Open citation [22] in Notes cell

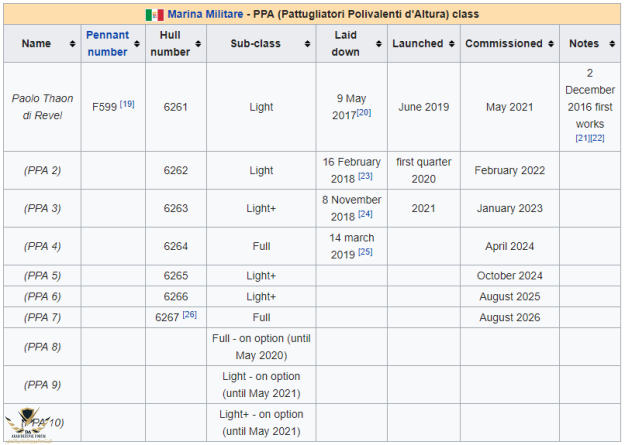click(x=597, y=138)
